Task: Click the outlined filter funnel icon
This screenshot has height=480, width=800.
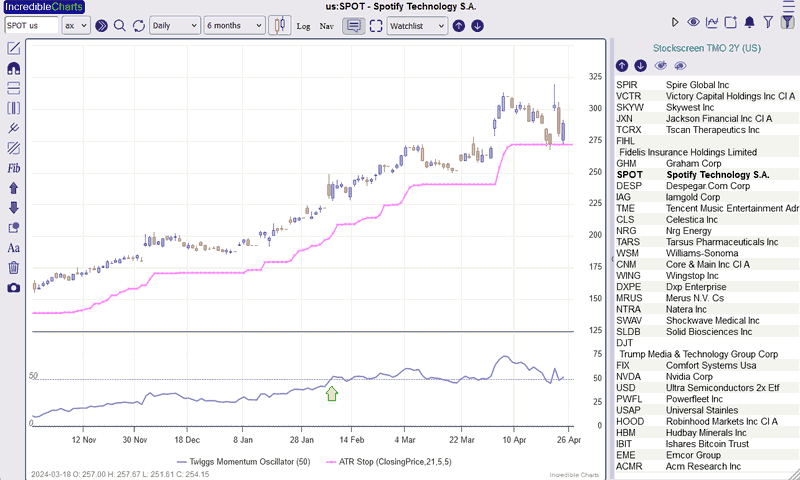Action: (768, 22)
